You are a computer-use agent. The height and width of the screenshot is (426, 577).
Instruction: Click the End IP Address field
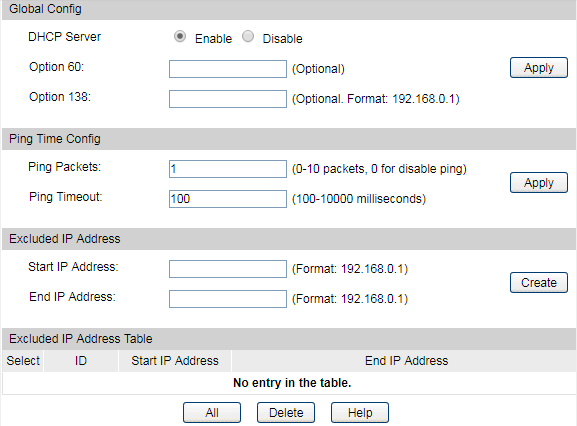(x=228, y=299)
